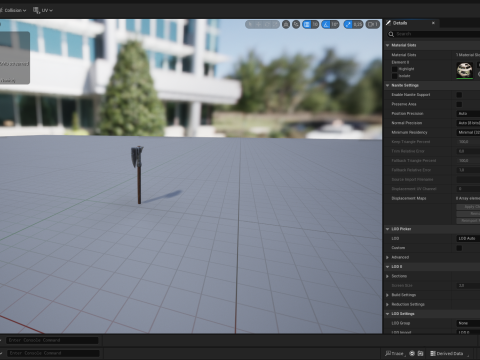Screen dimensions: 480x360
Task: Click the upper console command input
Action: pyautogui.click(x=52, y=340)
